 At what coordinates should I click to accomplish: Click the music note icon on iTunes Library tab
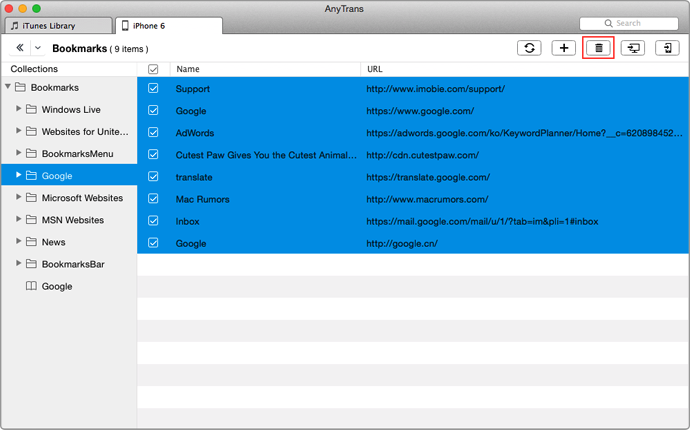(15, 26)
